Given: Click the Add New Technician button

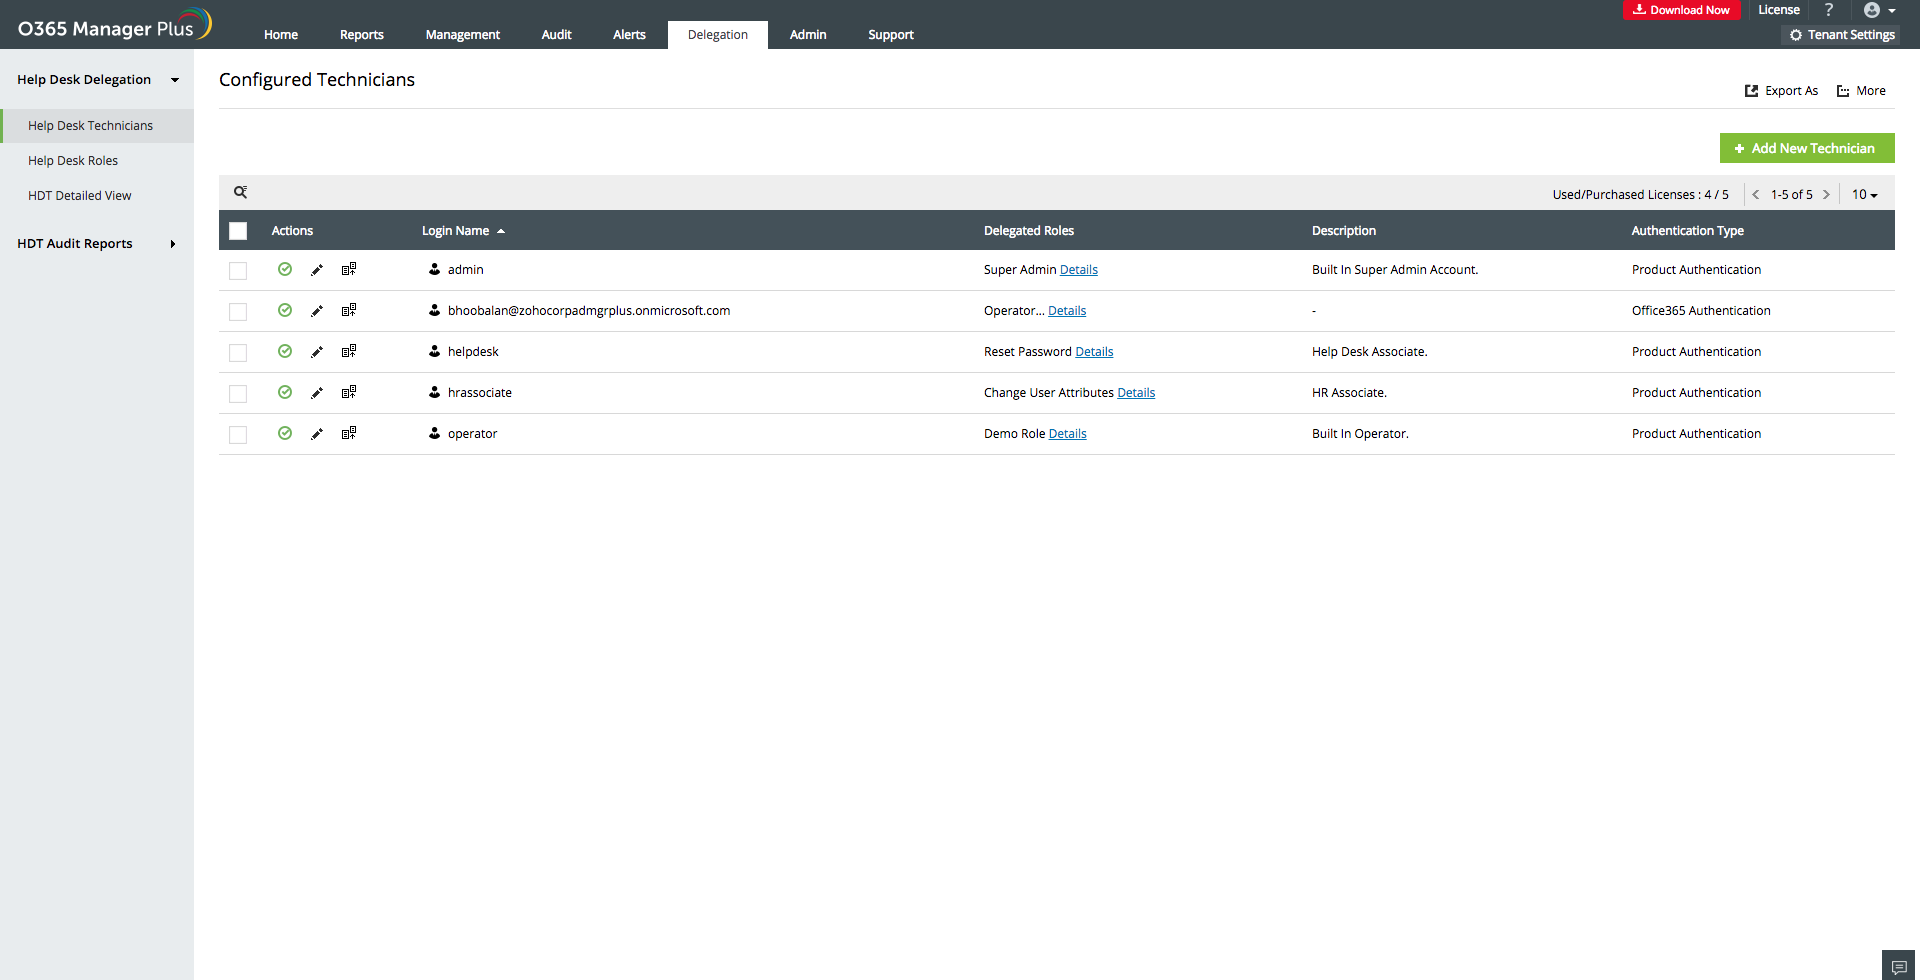Looking at the screenshot, I should (1806, 148).
